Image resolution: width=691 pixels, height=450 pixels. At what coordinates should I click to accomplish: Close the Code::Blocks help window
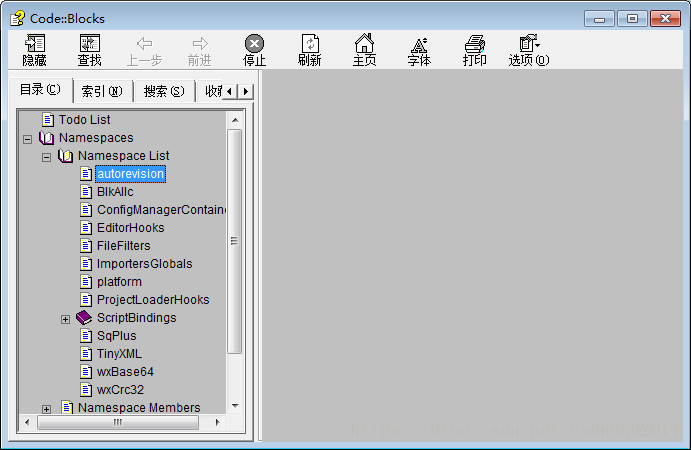665,19
